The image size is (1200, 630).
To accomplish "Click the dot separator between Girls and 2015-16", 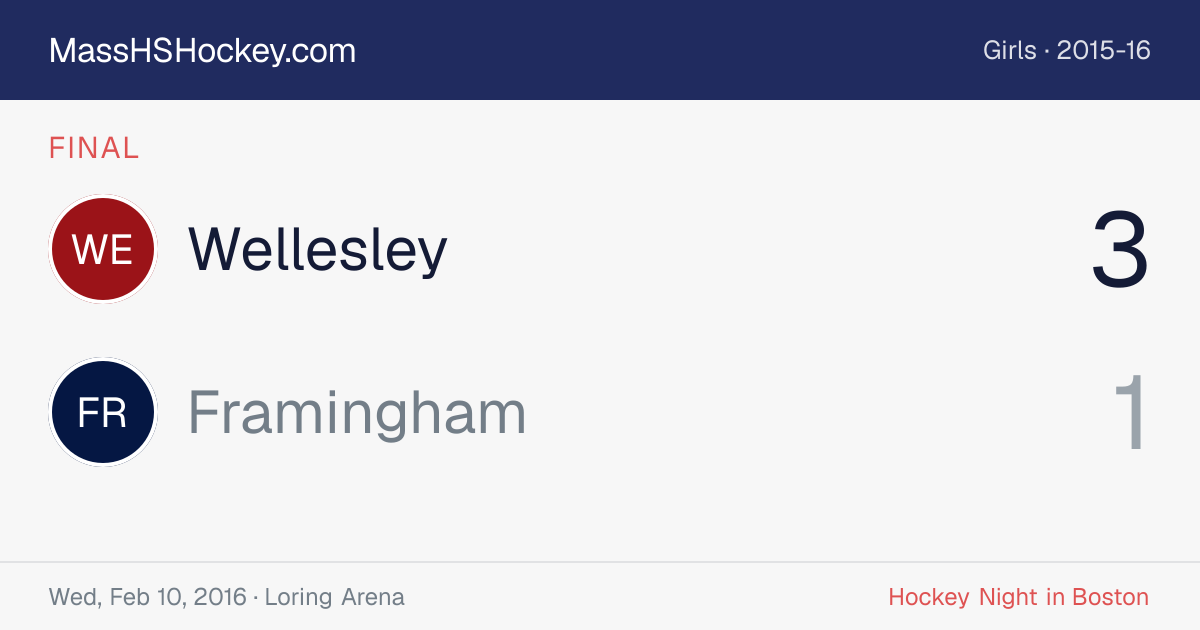I will [x=1047, y=52].
